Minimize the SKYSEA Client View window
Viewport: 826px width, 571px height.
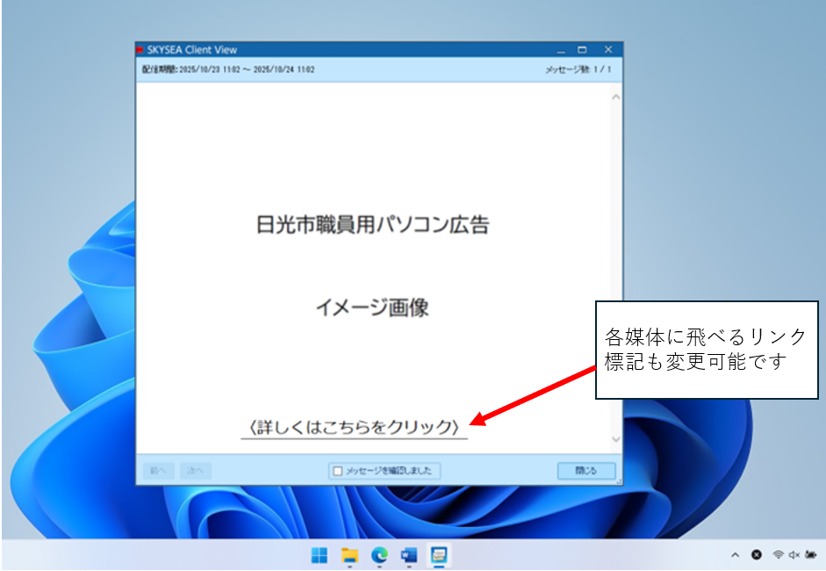[x=561, y=50]
